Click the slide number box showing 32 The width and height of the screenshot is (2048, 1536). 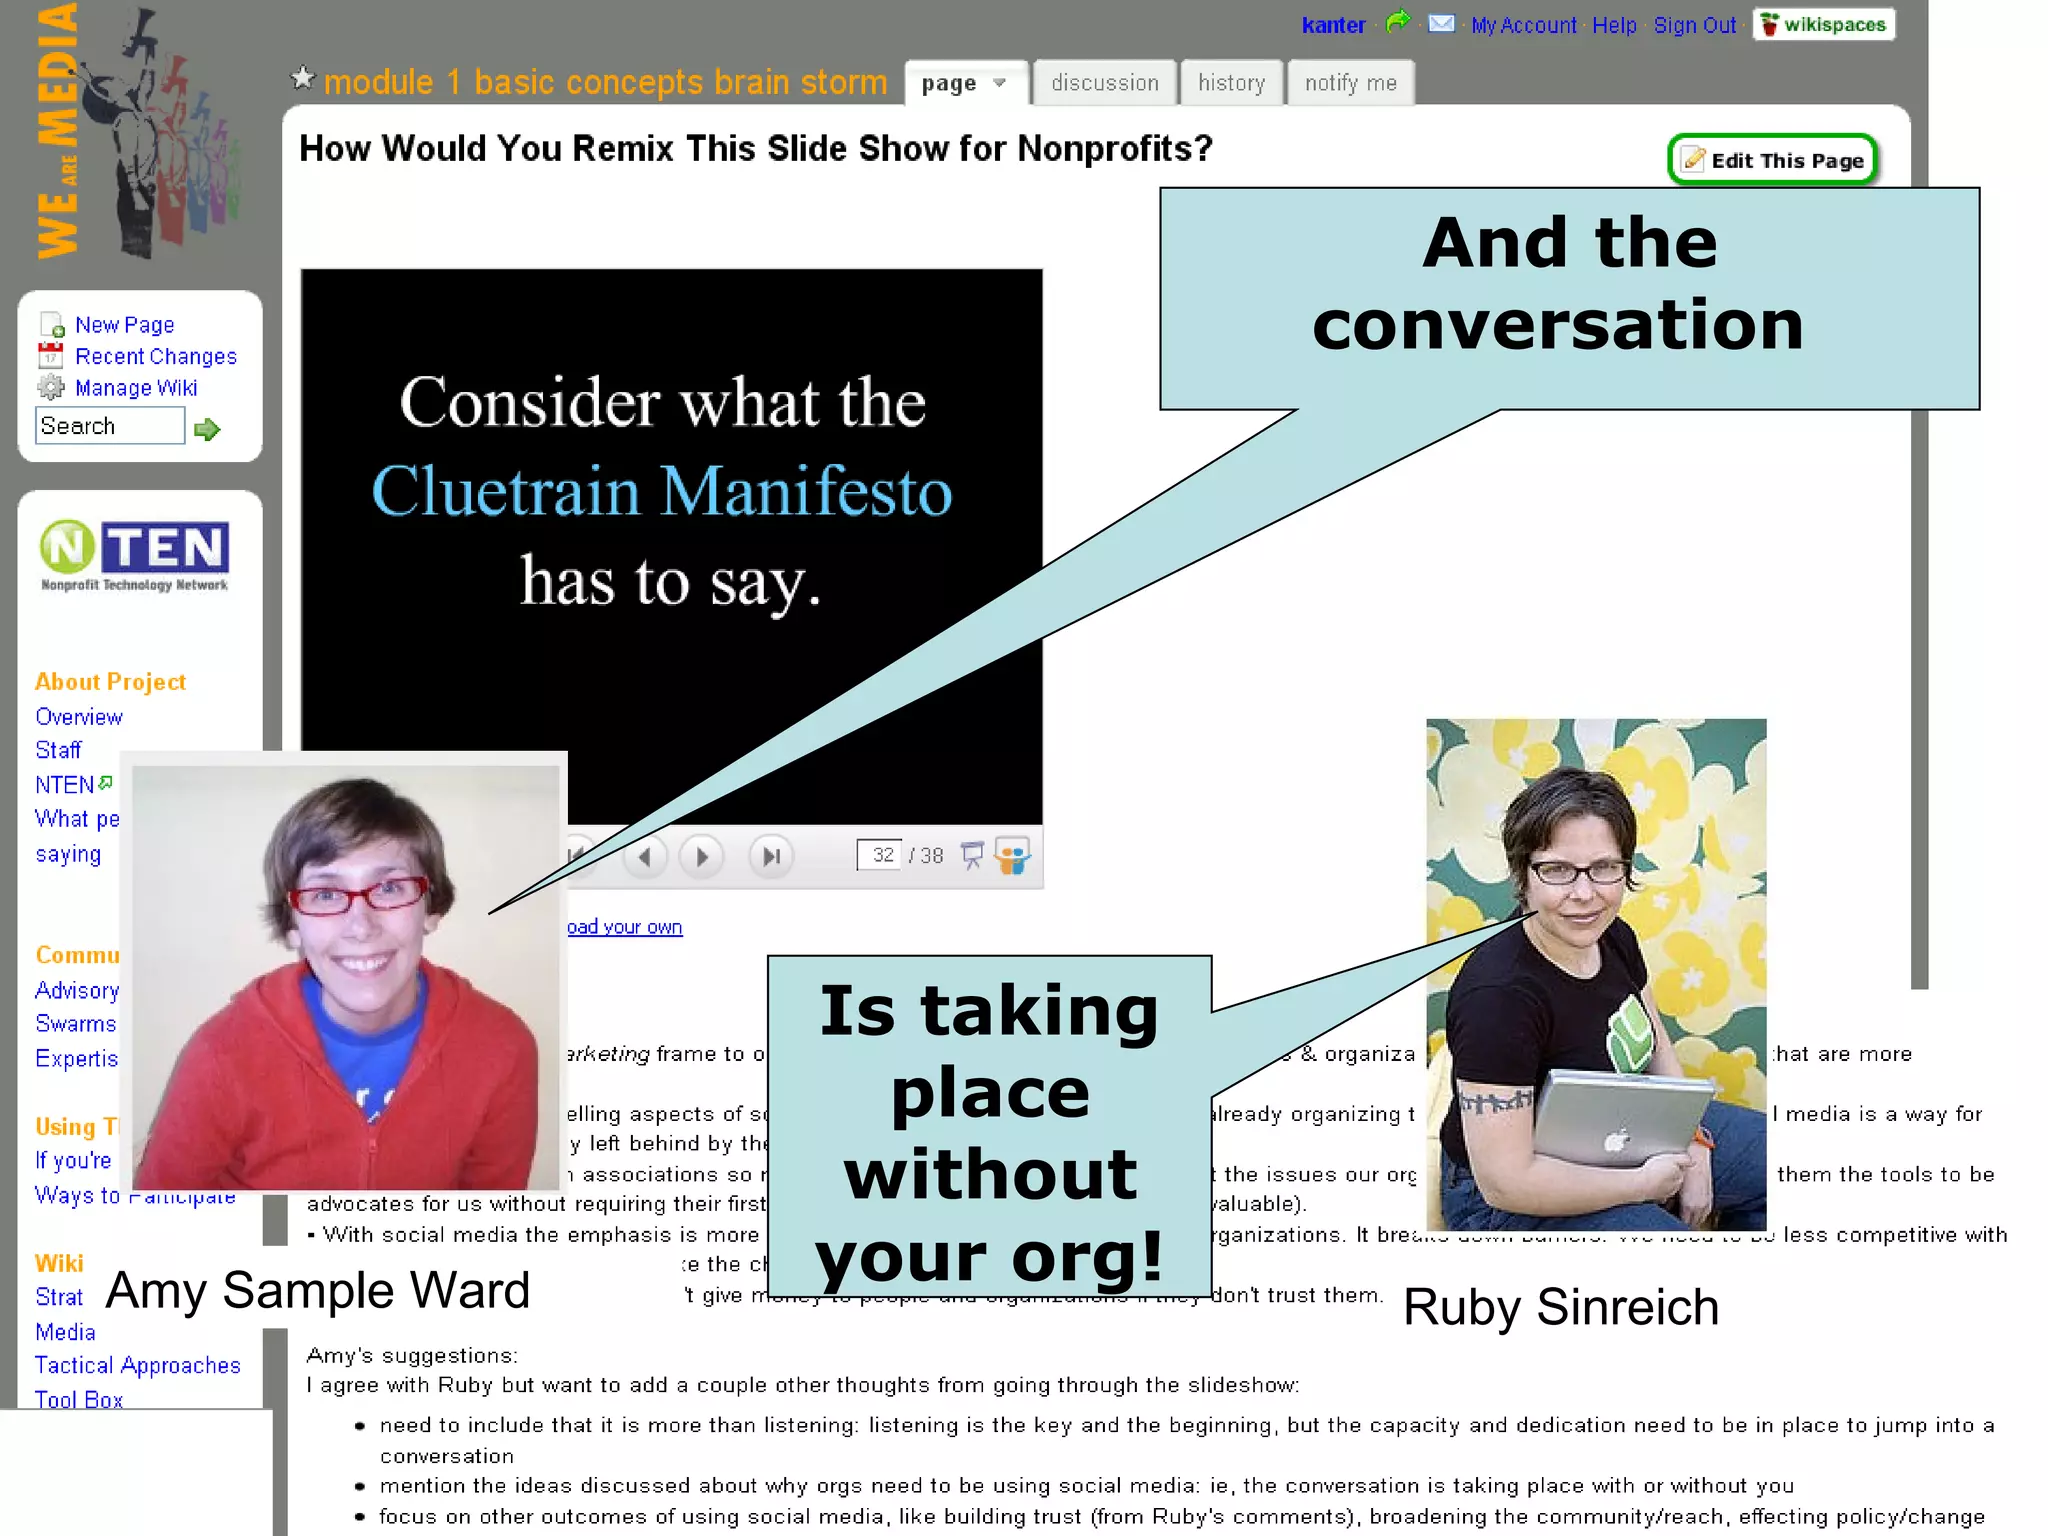click(880, 855)
